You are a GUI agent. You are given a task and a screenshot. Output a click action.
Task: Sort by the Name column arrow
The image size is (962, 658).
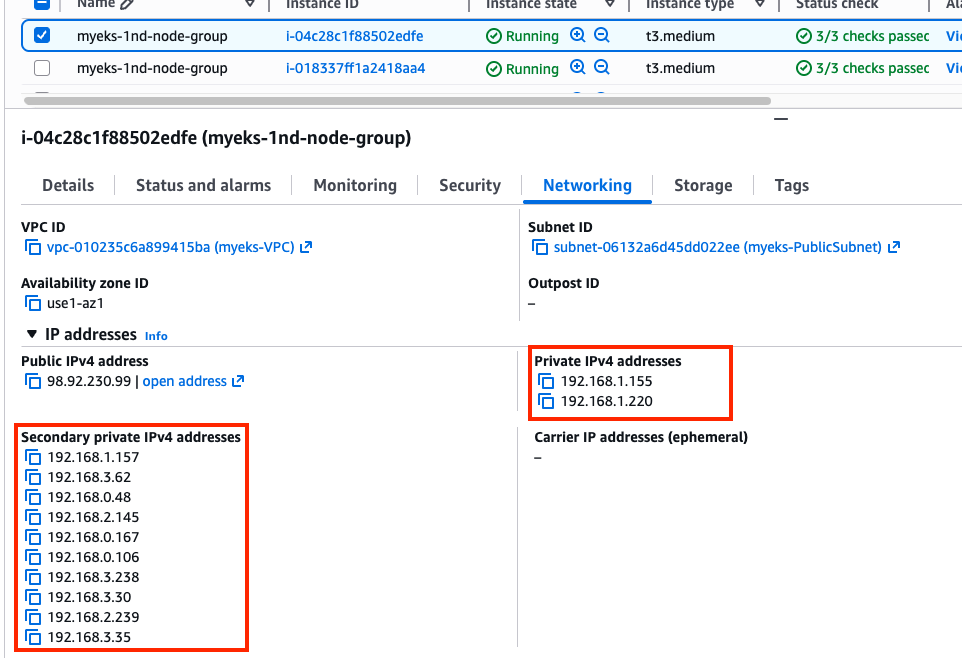point(250,5)
